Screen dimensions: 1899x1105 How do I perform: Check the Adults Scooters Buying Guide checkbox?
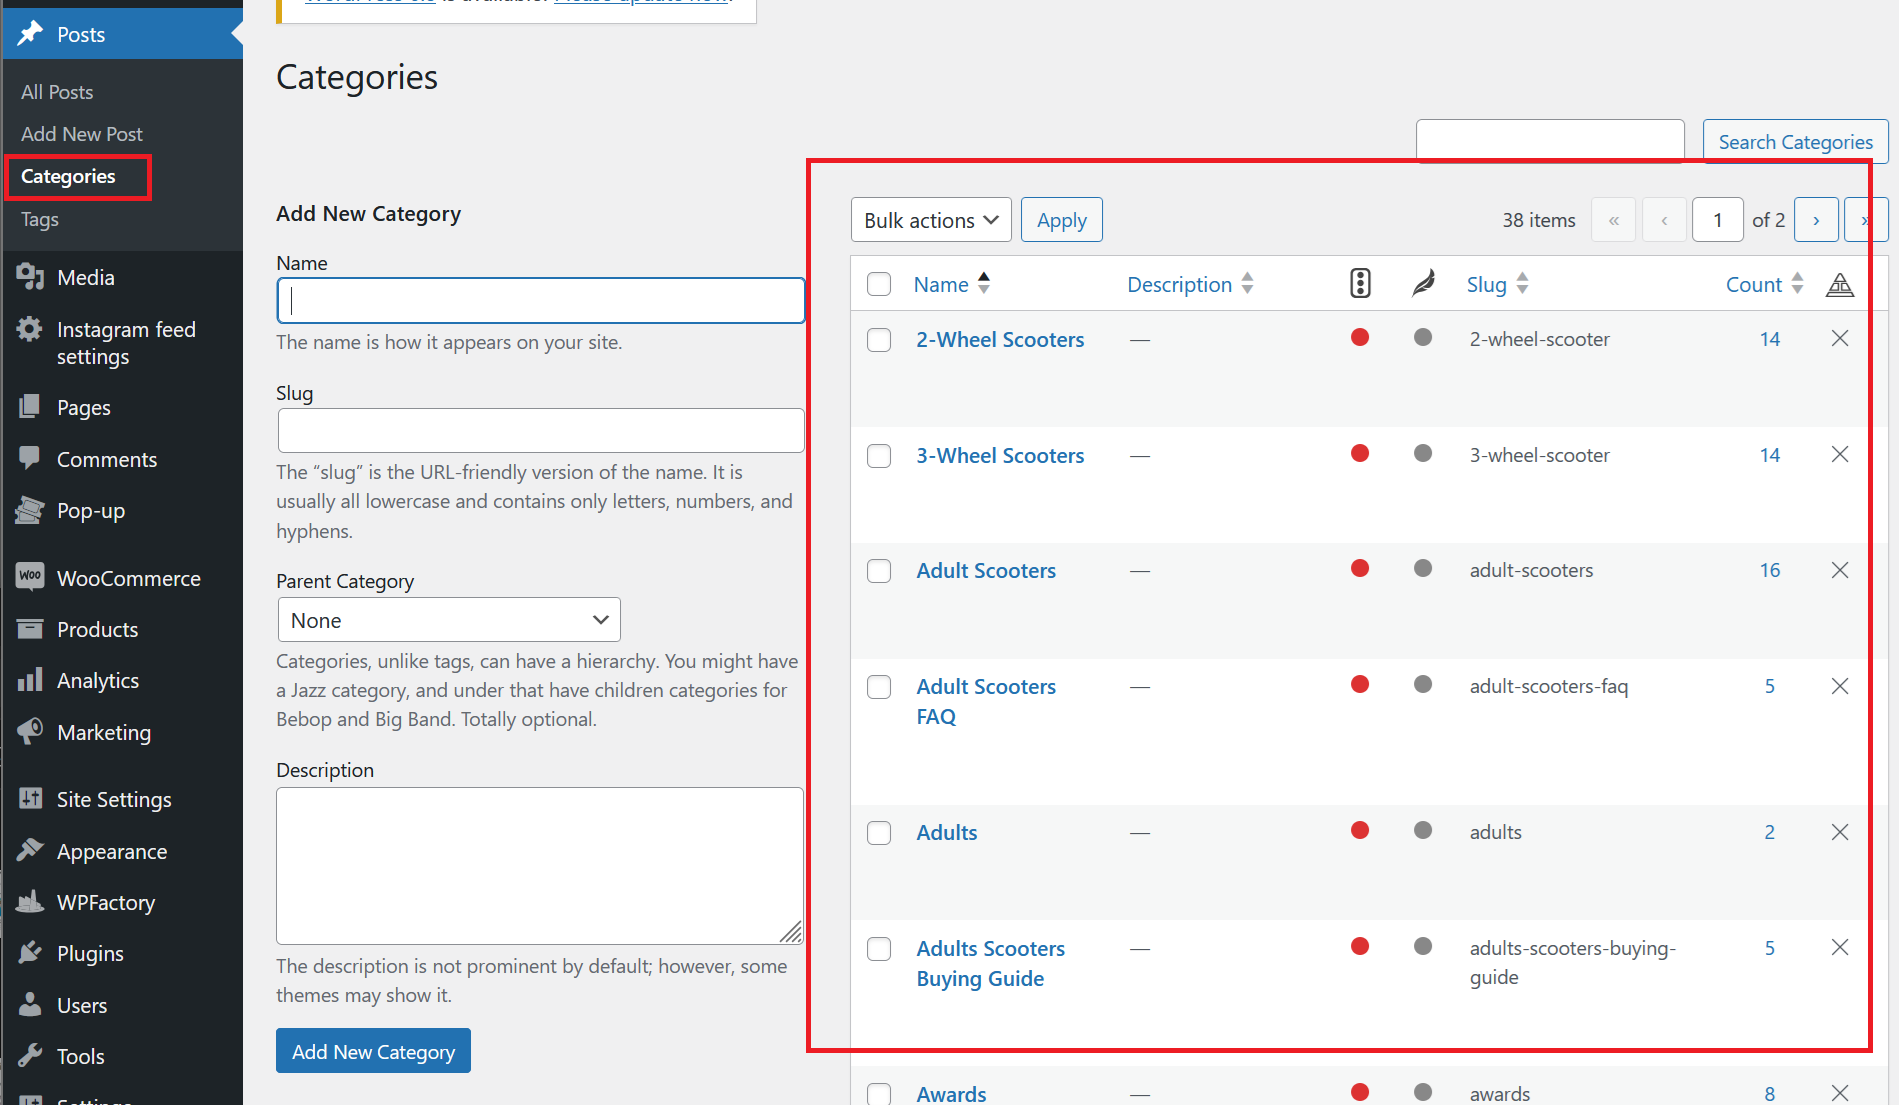pyautogui.click(x=879, y=949)
